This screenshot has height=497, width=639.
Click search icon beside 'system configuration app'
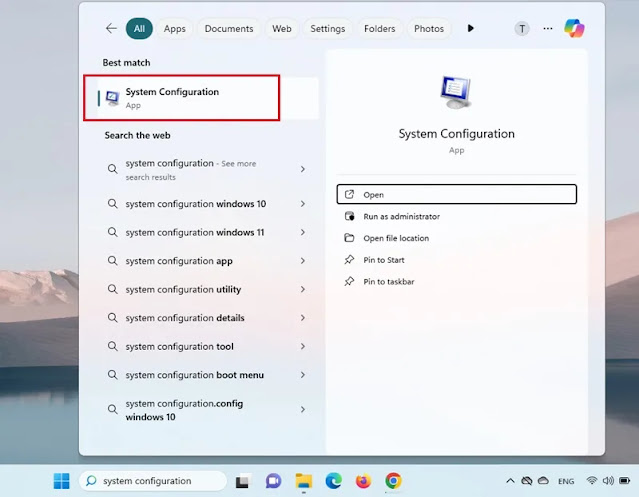[112, 261]
